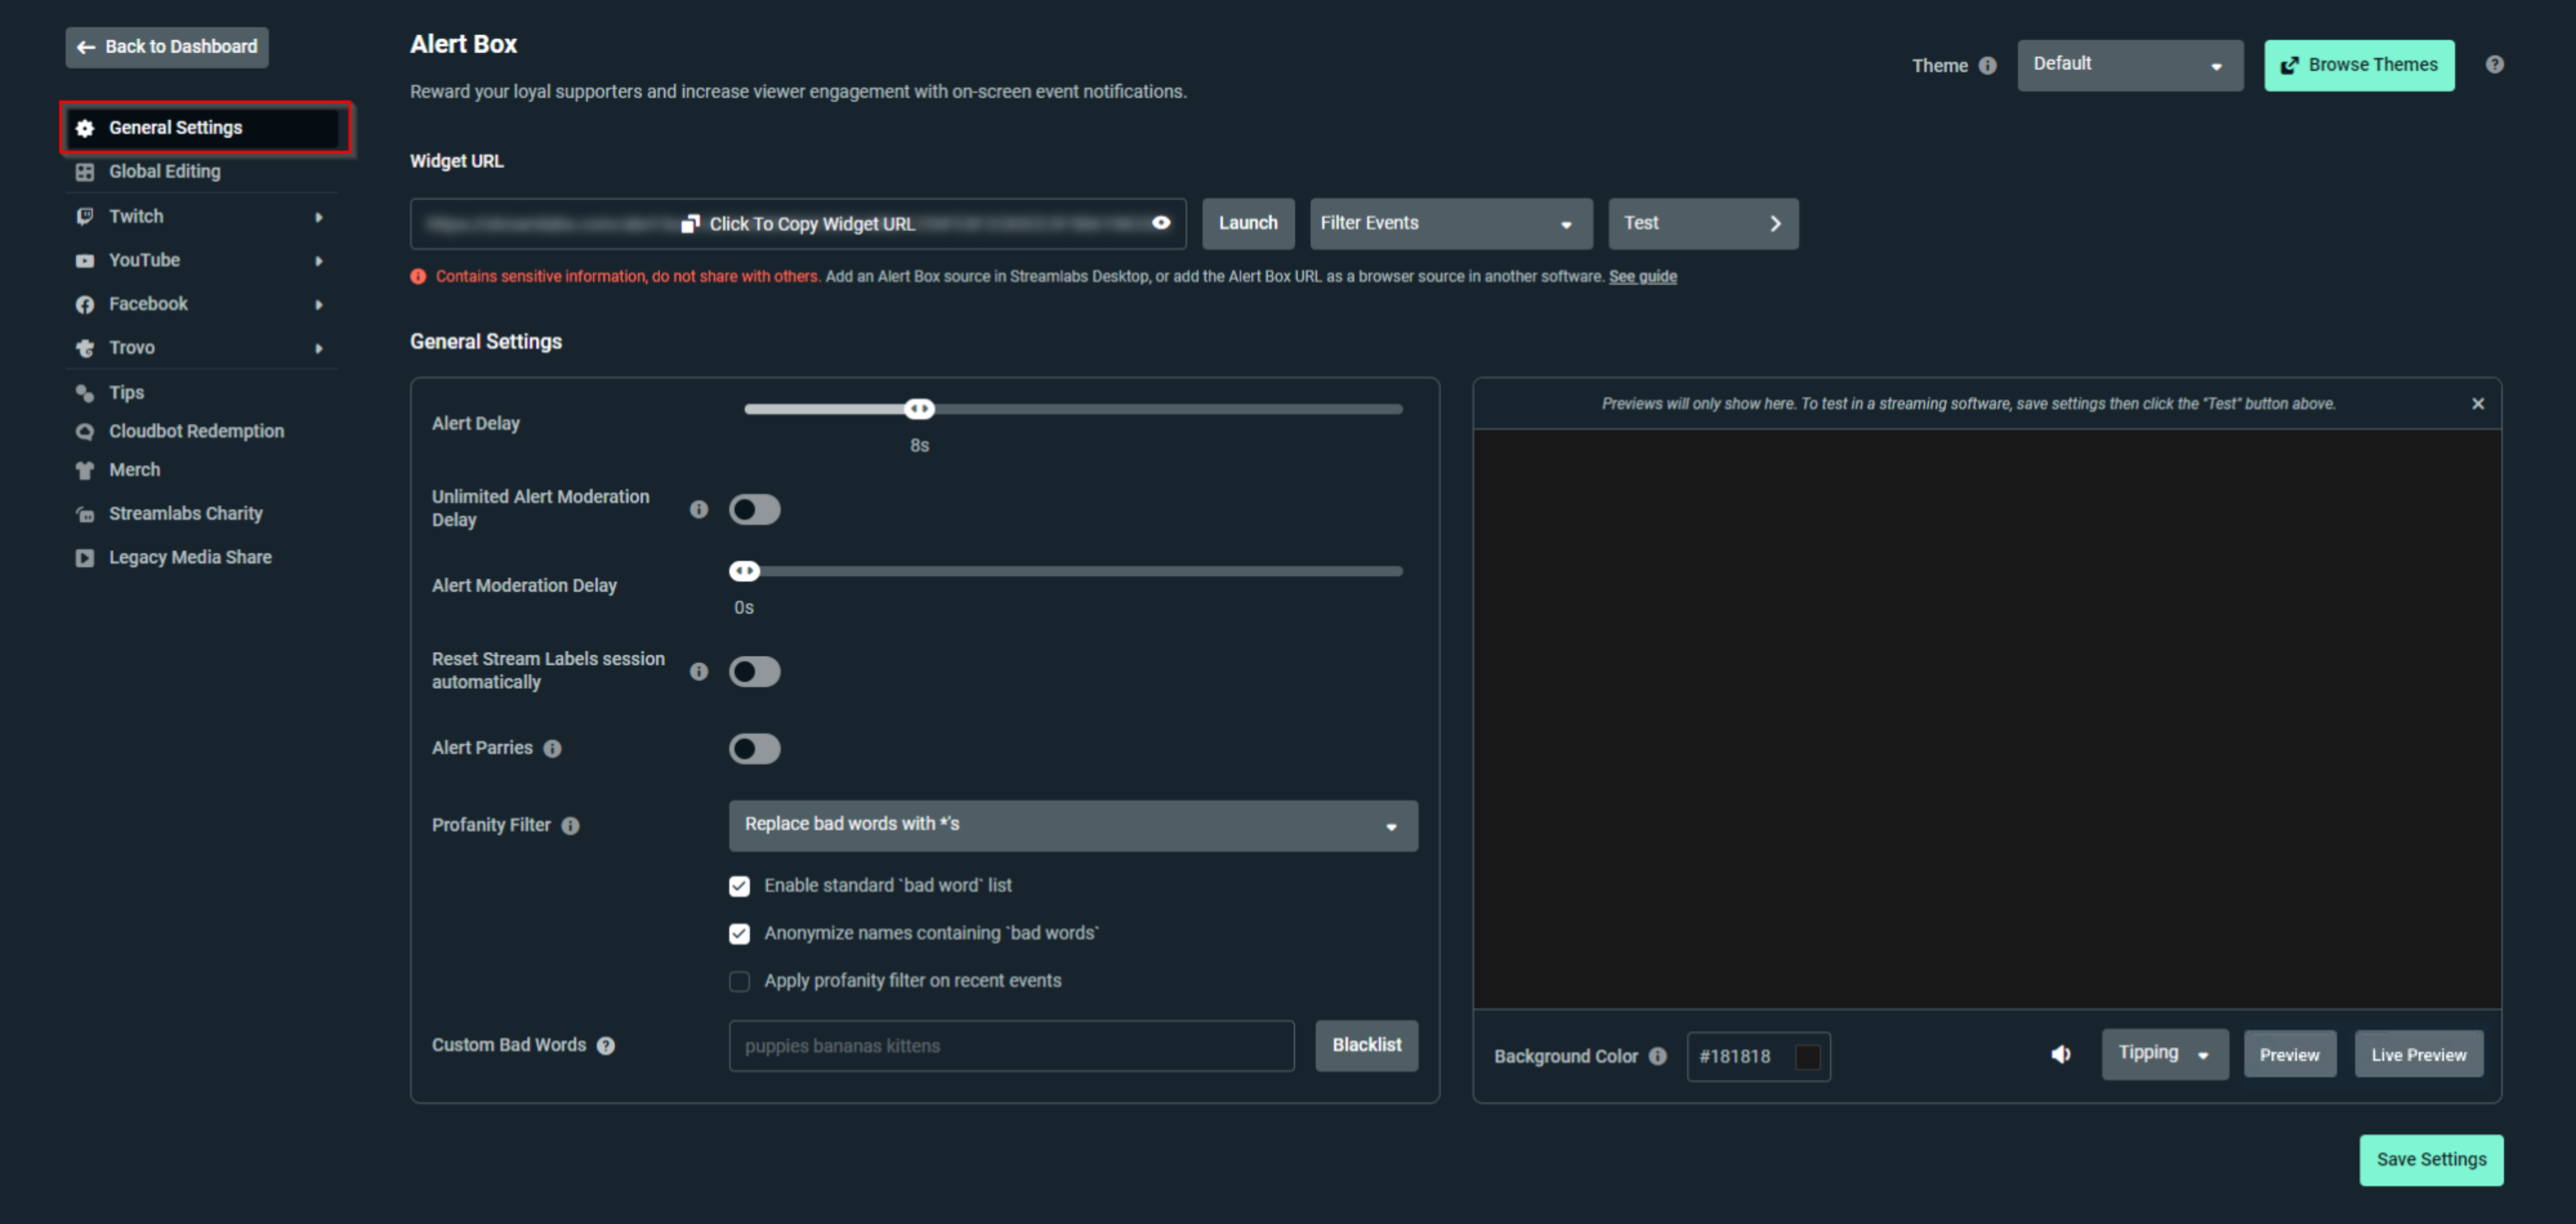
Task: Reveal the widget URL with eye icon
Action: (1161, 223)
